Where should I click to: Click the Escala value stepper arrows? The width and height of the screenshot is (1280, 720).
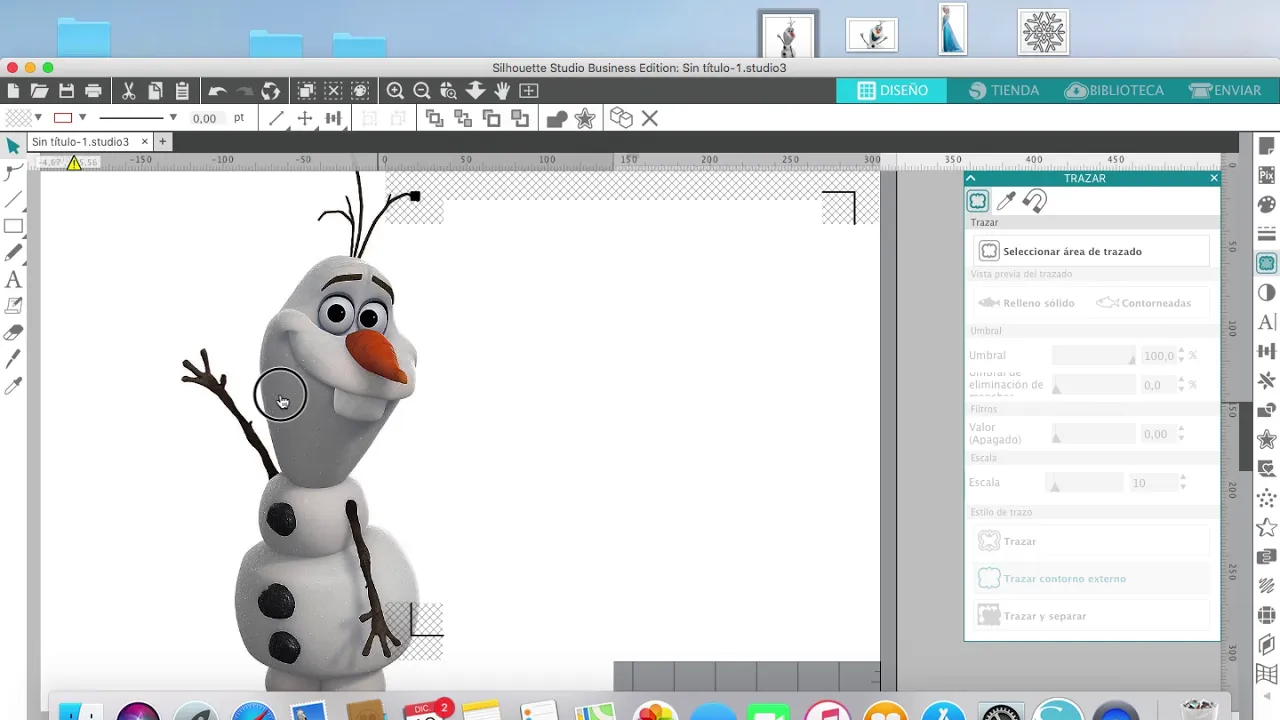pos(1183,483)
